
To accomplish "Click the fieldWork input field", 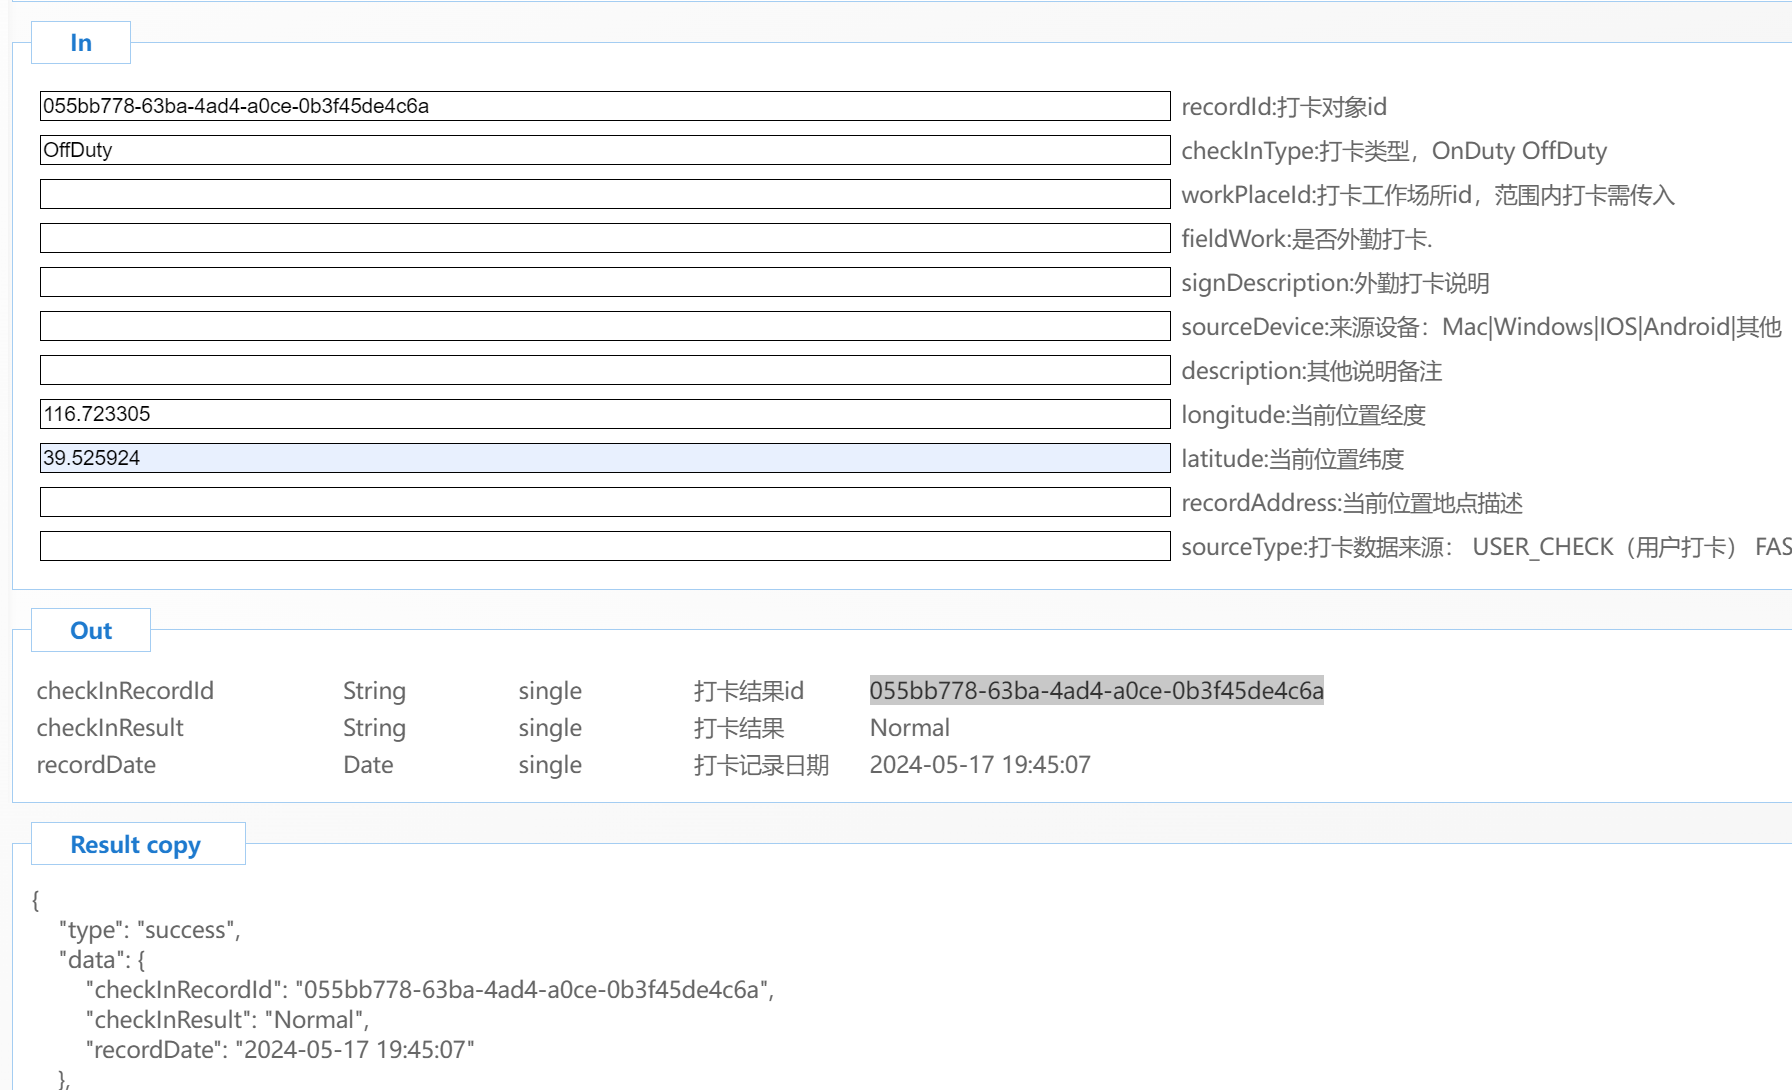I will [x=605, y=238].
